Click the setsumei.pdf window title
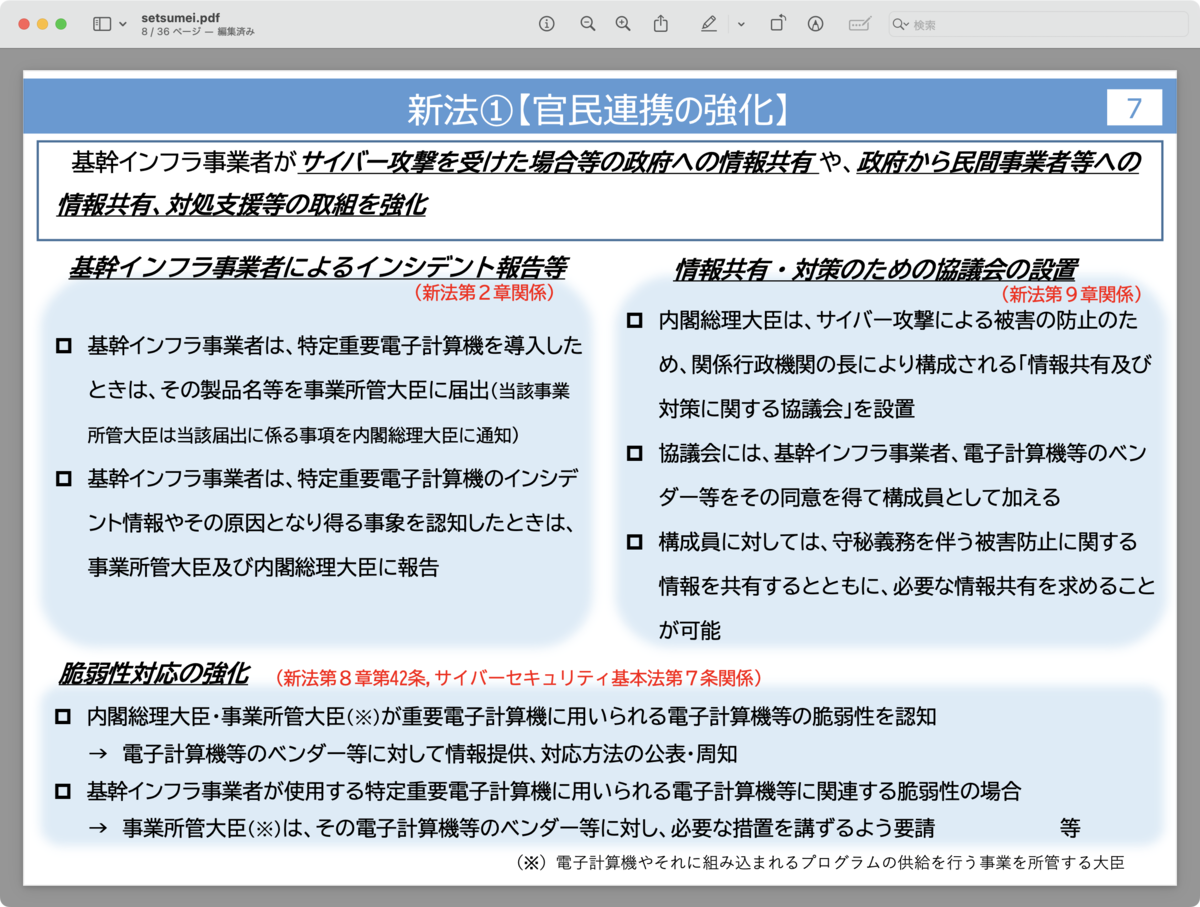Viewport: 1200px width, 907px height. 181,18
